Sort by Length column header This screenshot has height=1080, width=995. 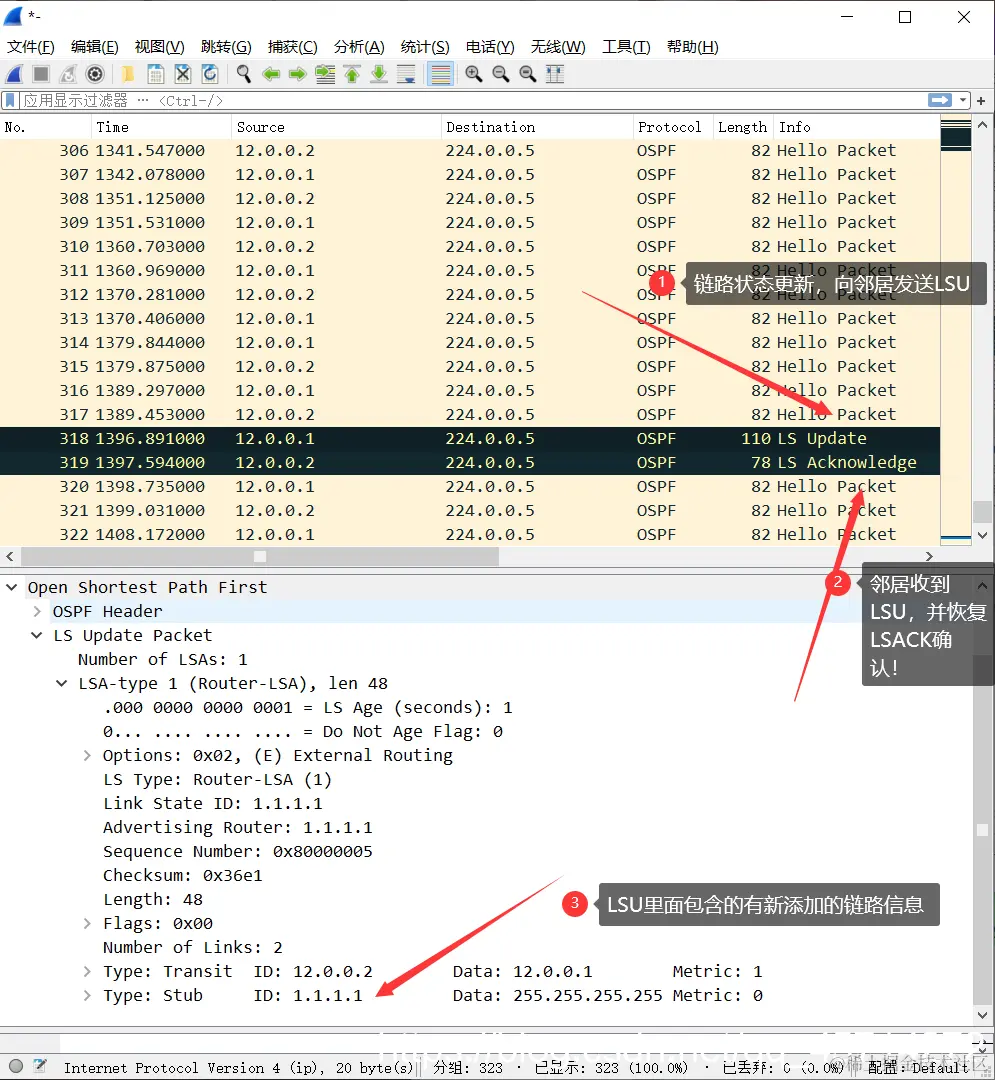[x=742, y=127]
